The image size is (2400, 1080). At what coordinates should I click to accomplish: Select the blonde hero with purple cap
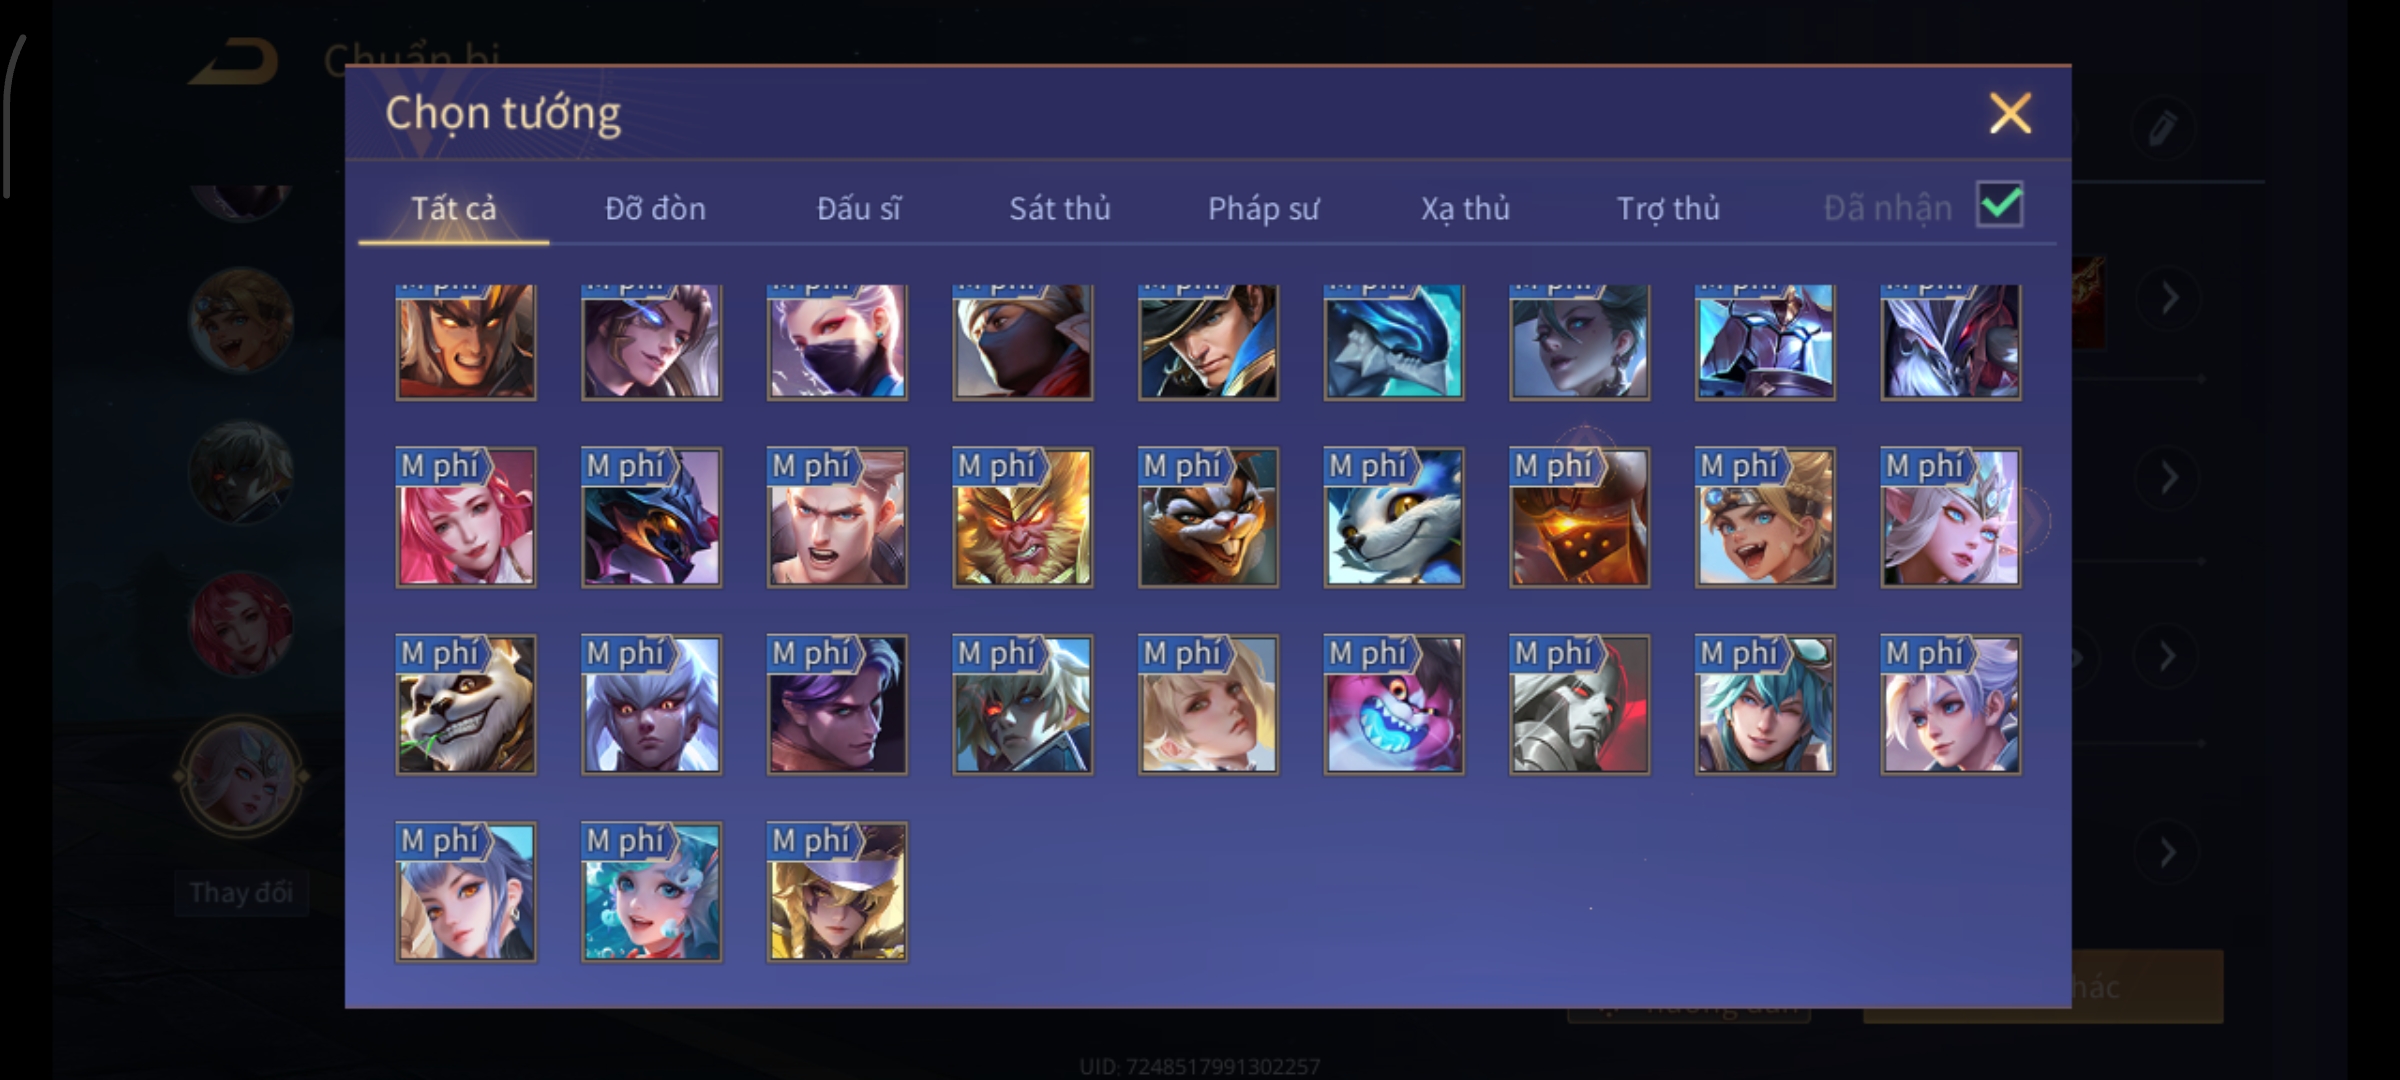point(837,892)
